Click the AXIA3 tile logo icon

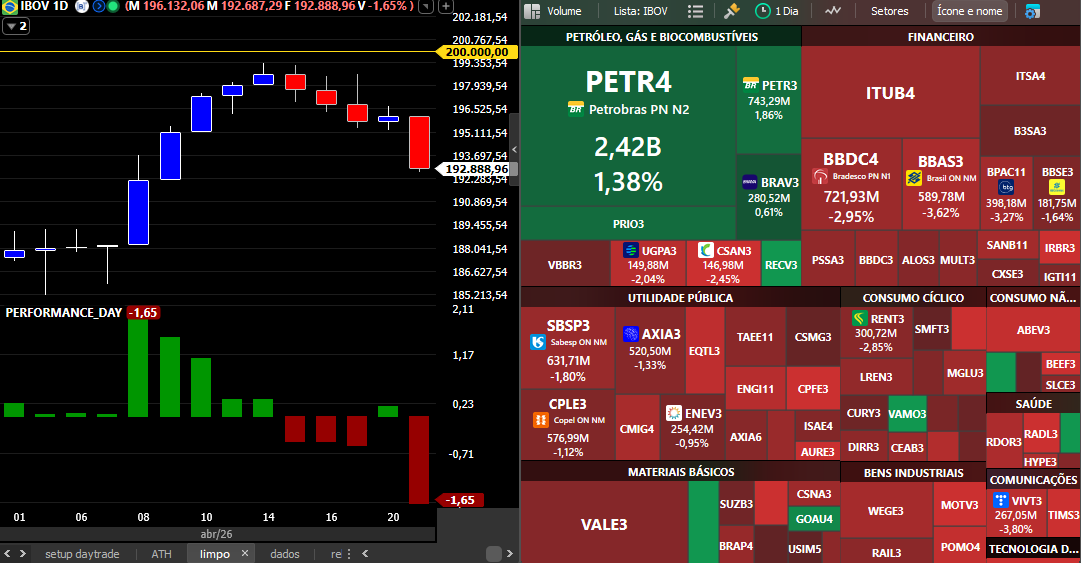point(631,334)
